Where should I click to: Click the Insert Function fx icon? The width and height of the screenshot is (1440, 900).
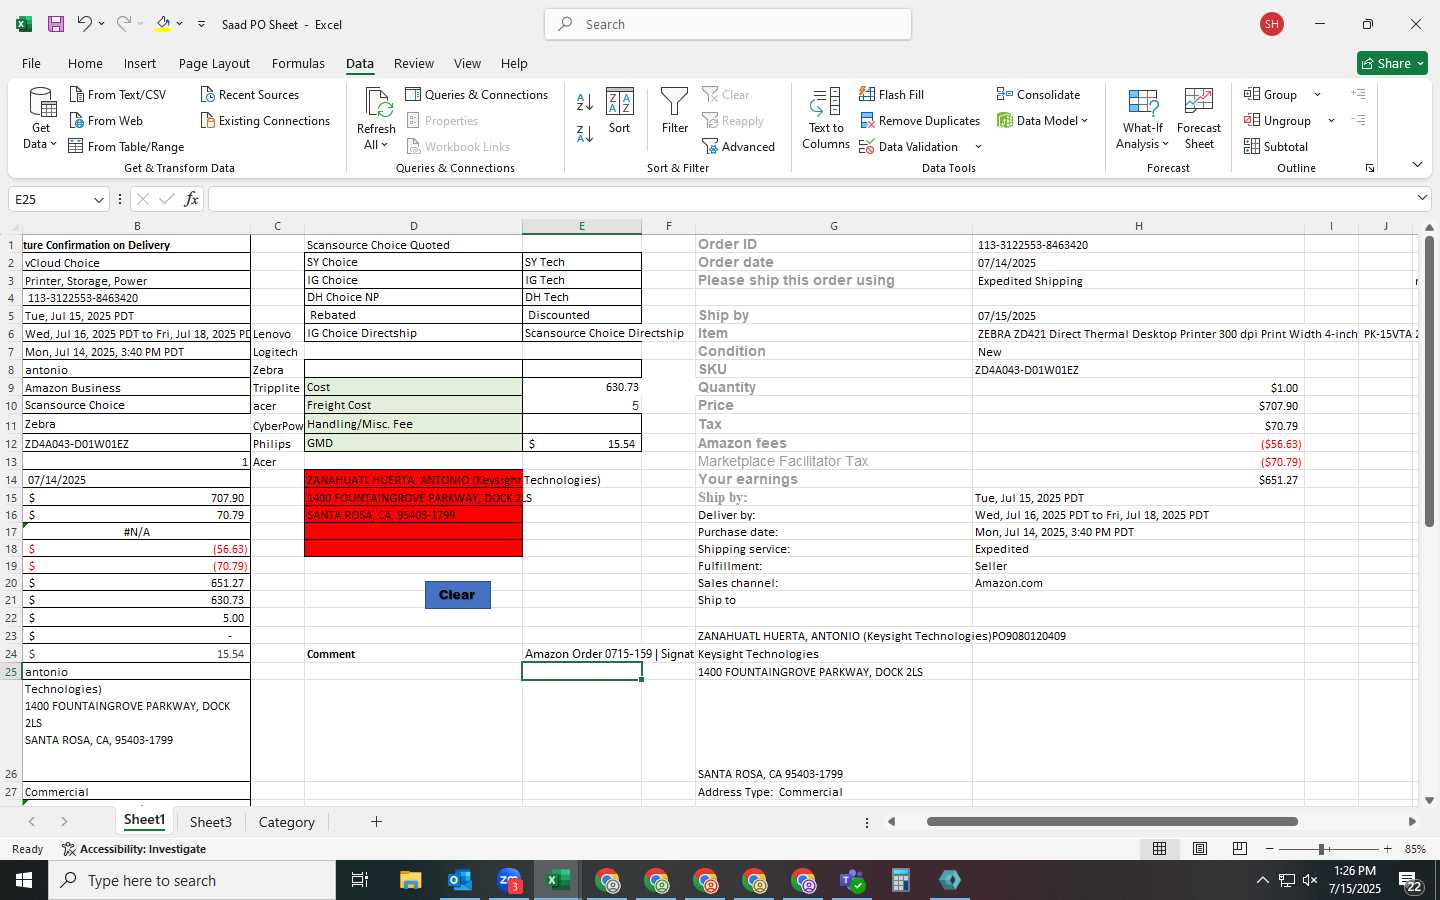pos(191,199)
